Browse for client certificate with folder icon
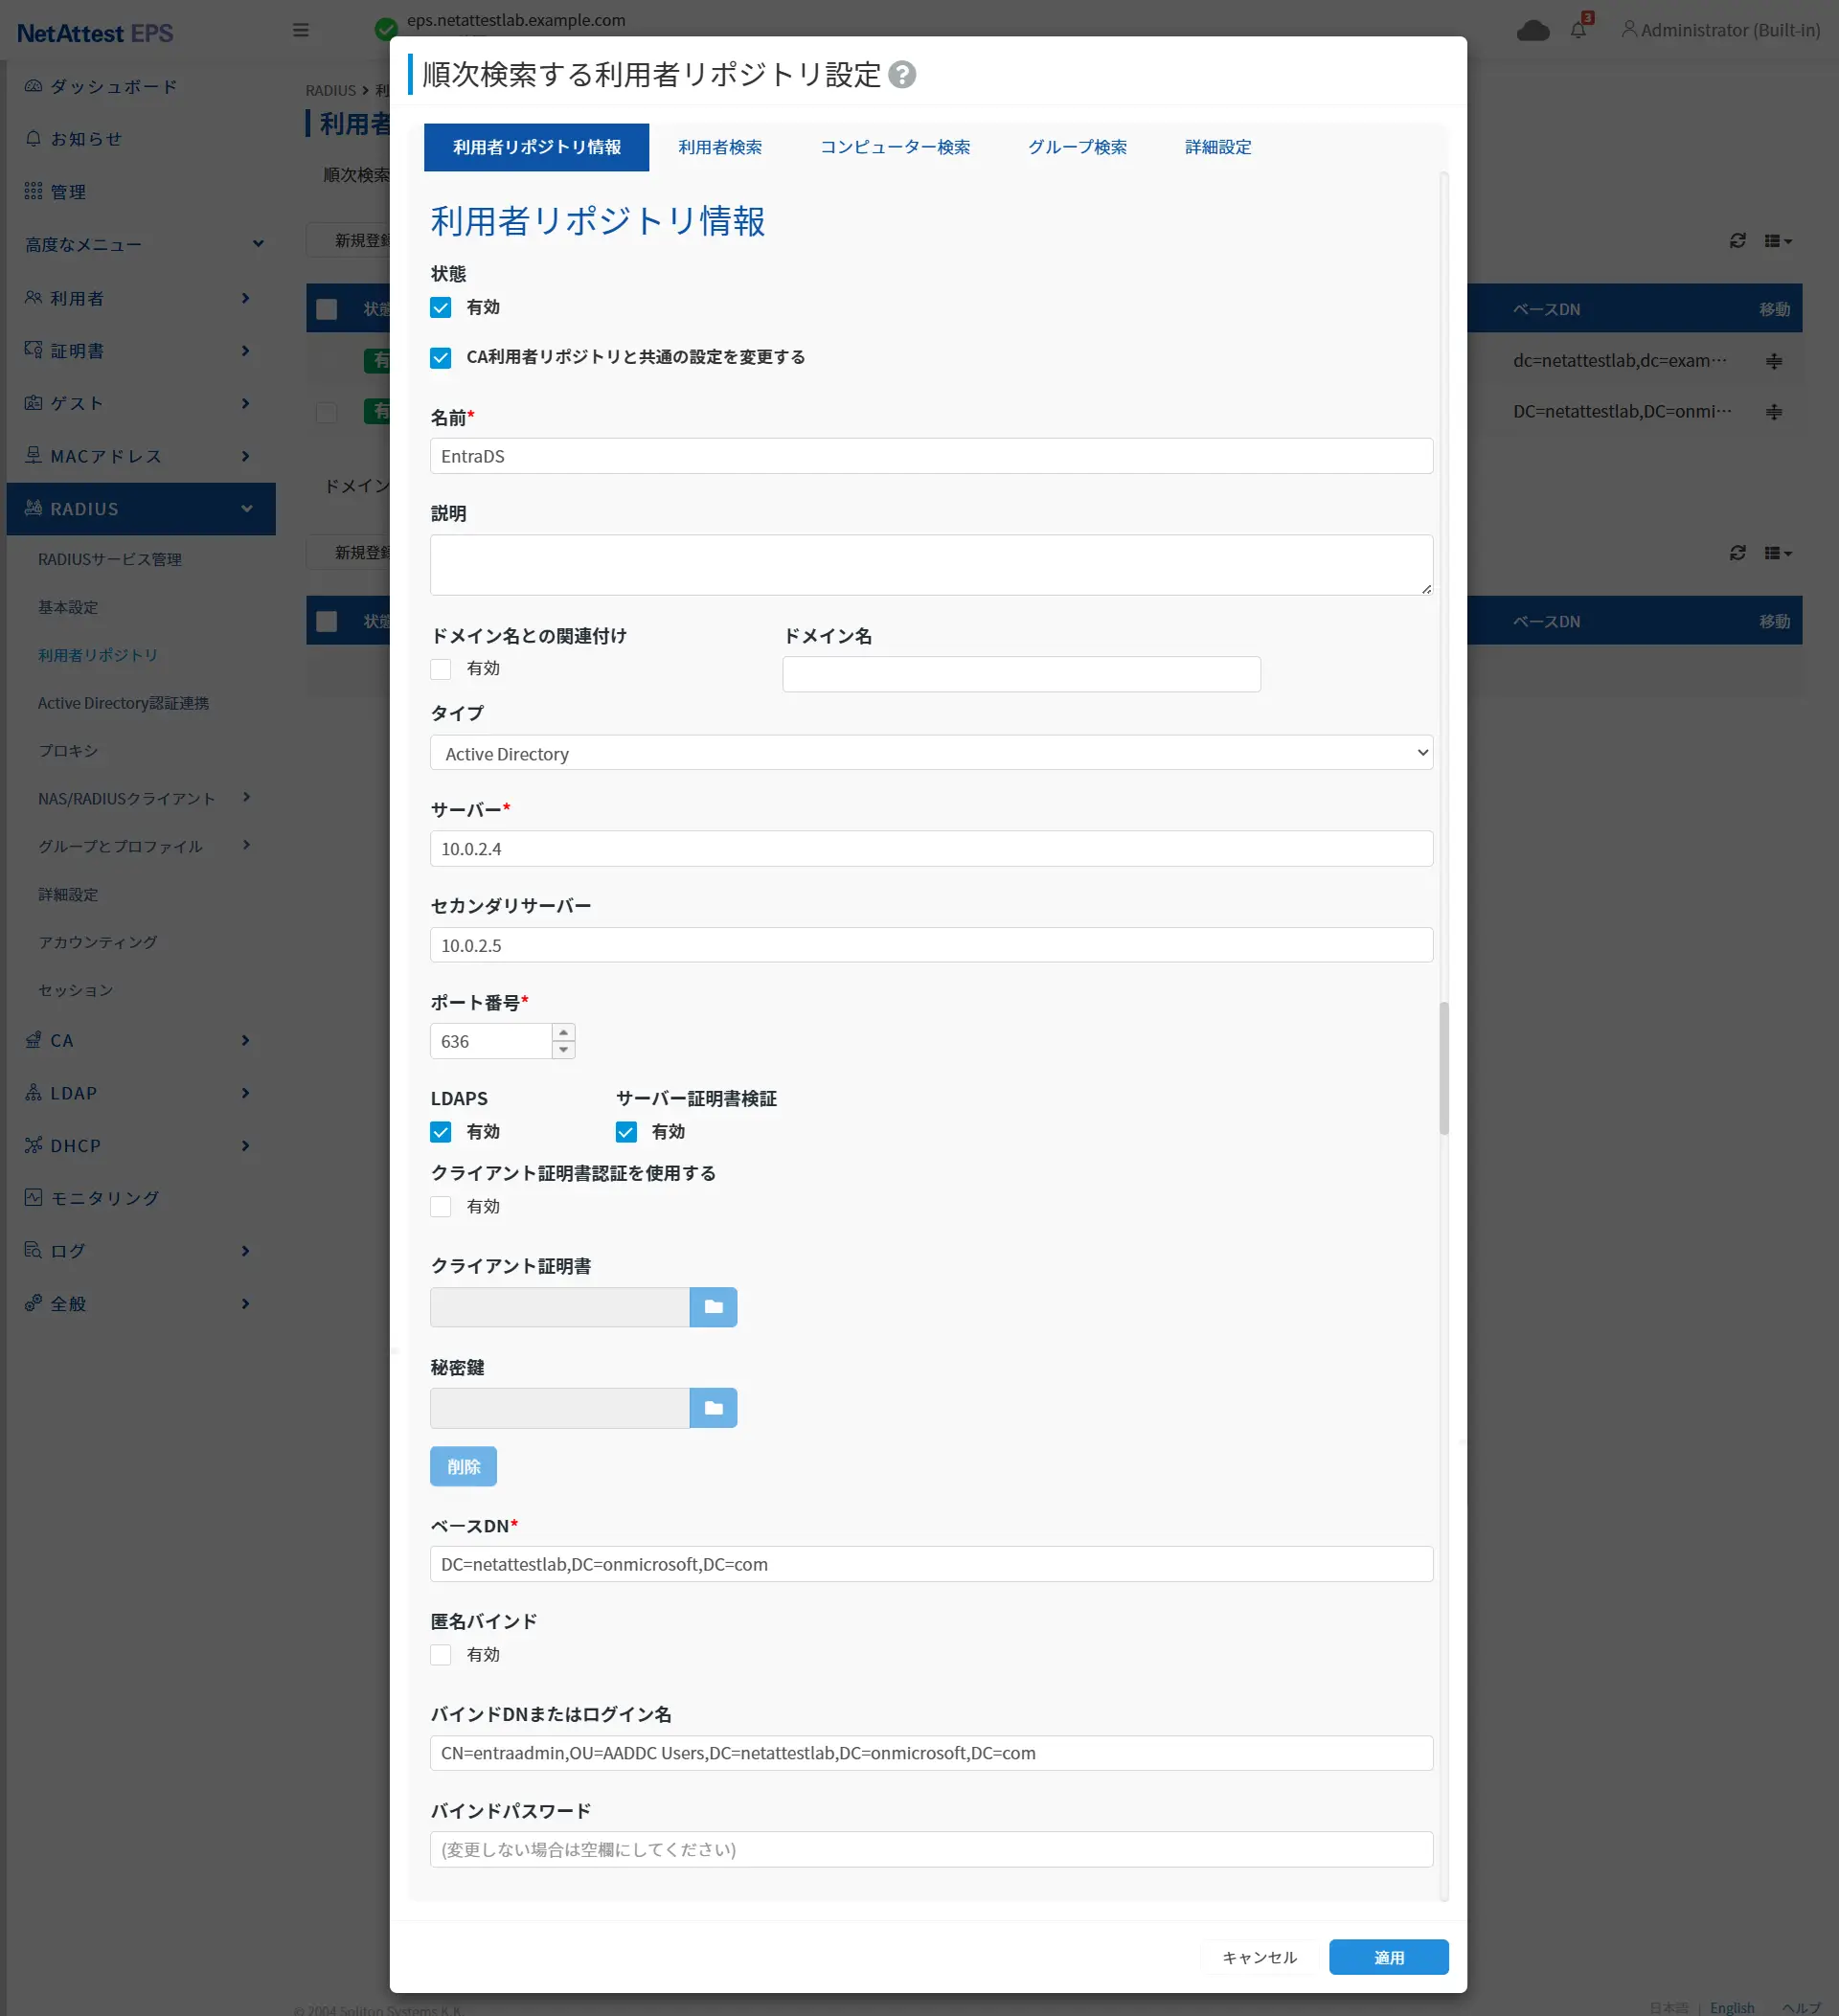 click(x=713, y=1307)
